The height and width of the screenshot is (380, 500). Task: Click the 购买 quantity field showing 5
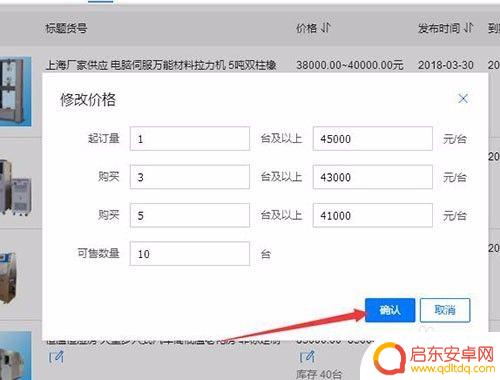point(190,215)
